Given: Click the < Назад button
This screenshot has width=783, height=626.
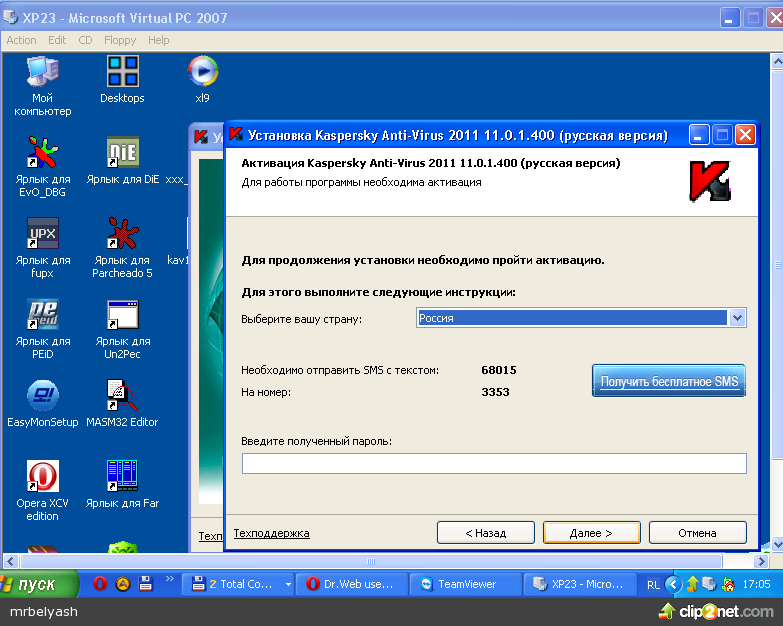Looking at the screenshot, I should (x=486, y=533).
